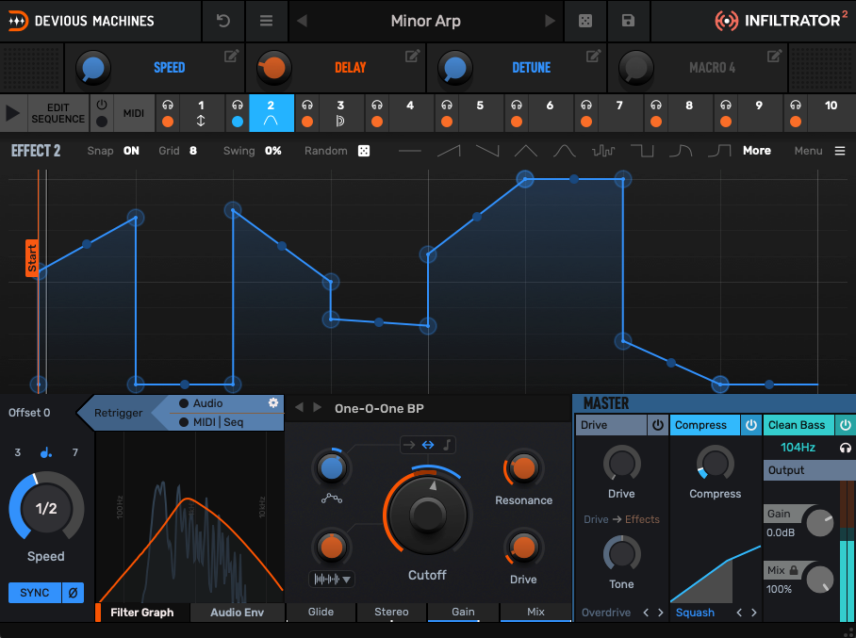Click the Clean Bass headphone listen icon
856x638 pixels.
pos(845,448)
